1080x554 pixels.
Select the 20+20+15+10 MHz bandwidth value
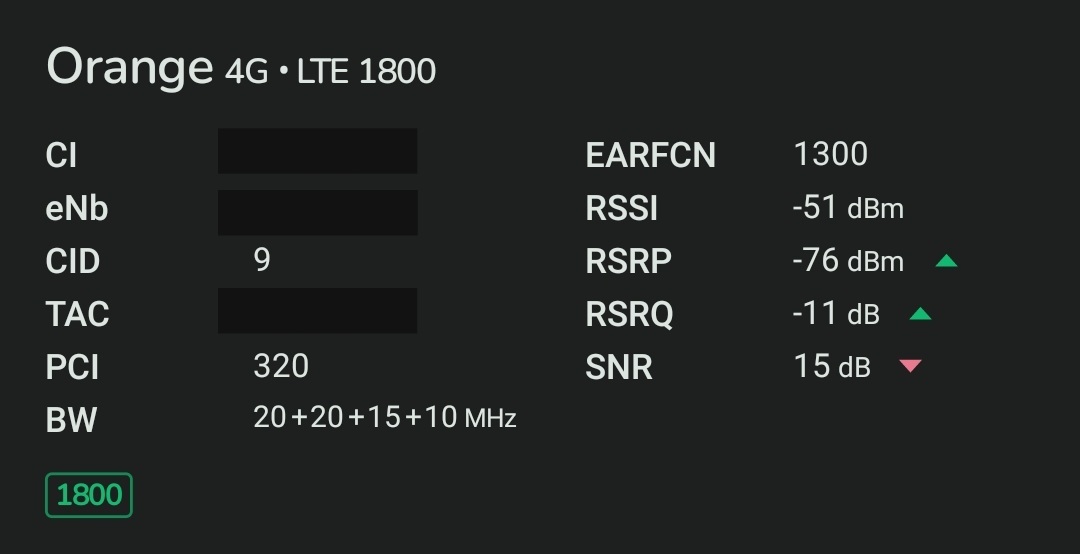(x=385, y=418)
